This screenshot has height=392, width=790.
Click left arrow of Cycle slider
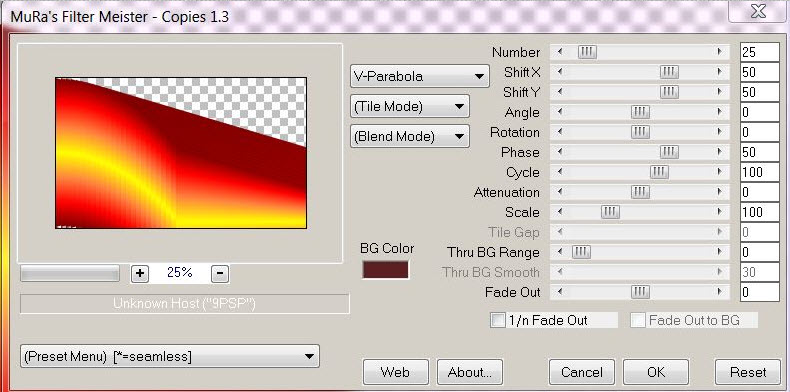[x=560, y=172]
